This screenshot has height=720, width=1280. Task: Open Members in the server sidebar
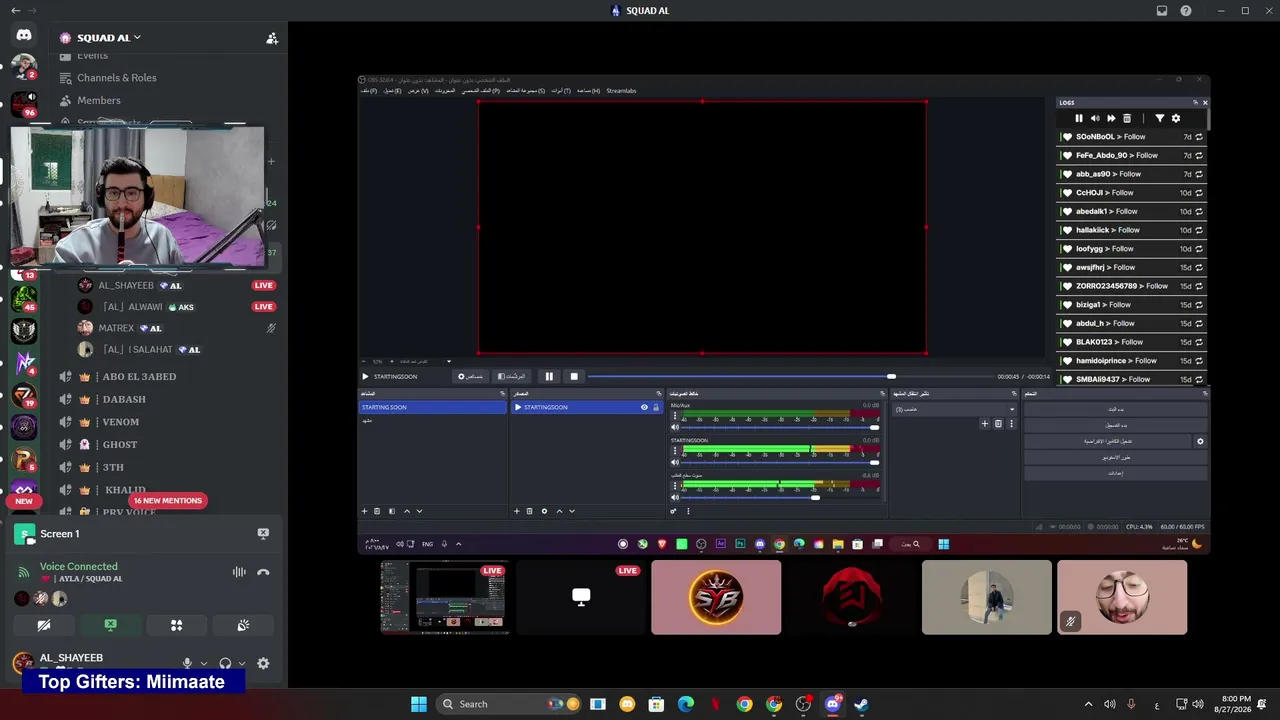click(x=99, y=101)
